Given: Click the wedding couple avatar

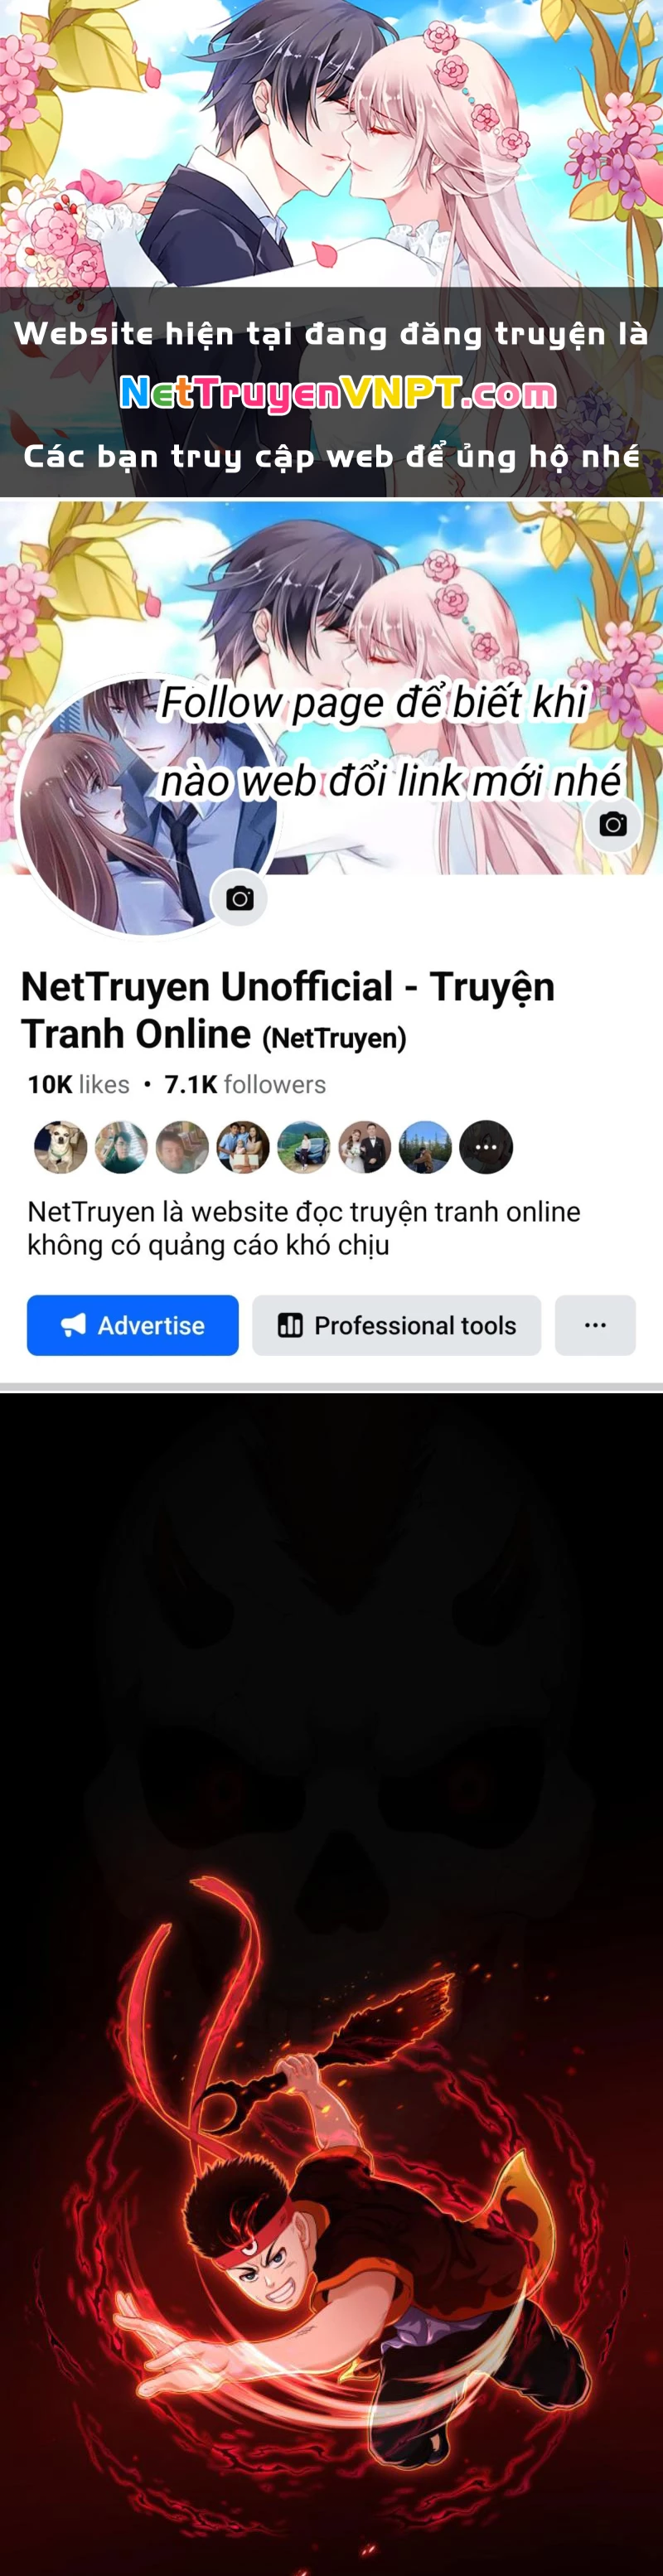Looking at the screenshot, I should pos(364,1147).
